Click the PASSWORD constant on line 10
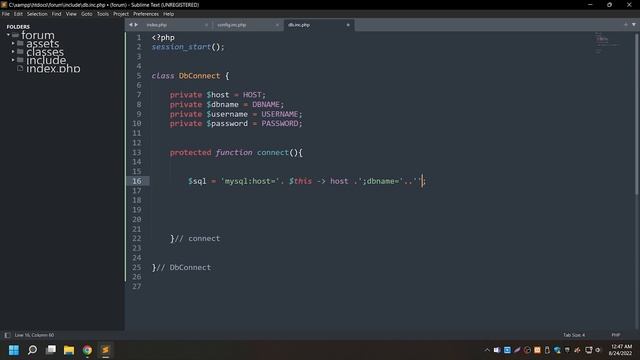The image size is (640, 360). point(280,123)
